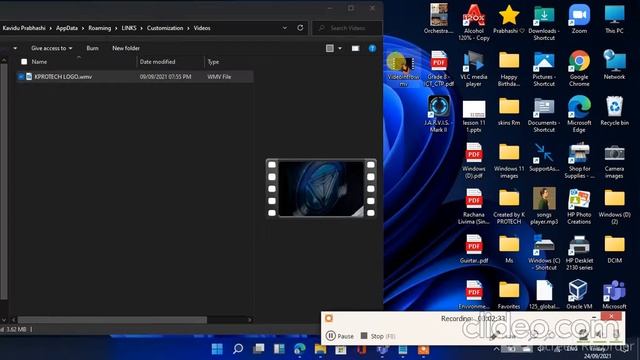Open songs player.mp3 file

point(544,206)
